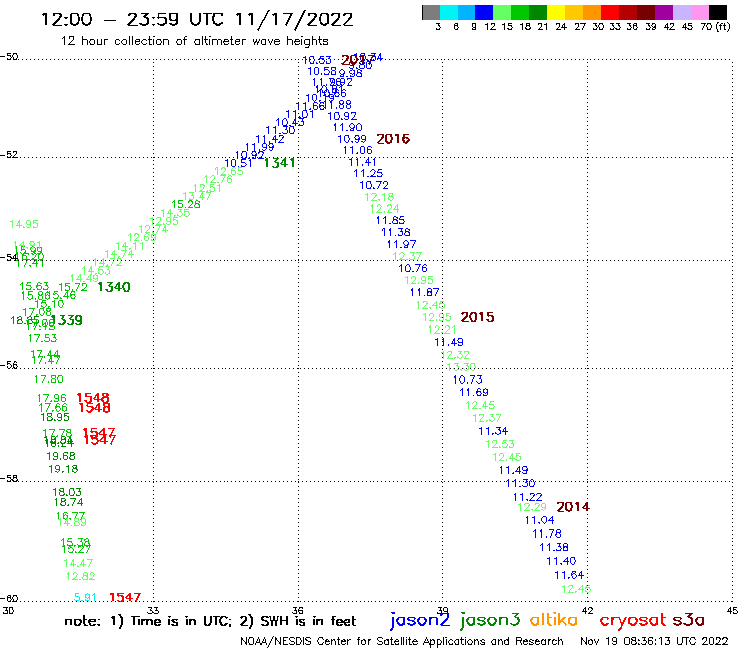Click the isolated wave height '14.95'
740x650 pixels.
click(24, 224)
